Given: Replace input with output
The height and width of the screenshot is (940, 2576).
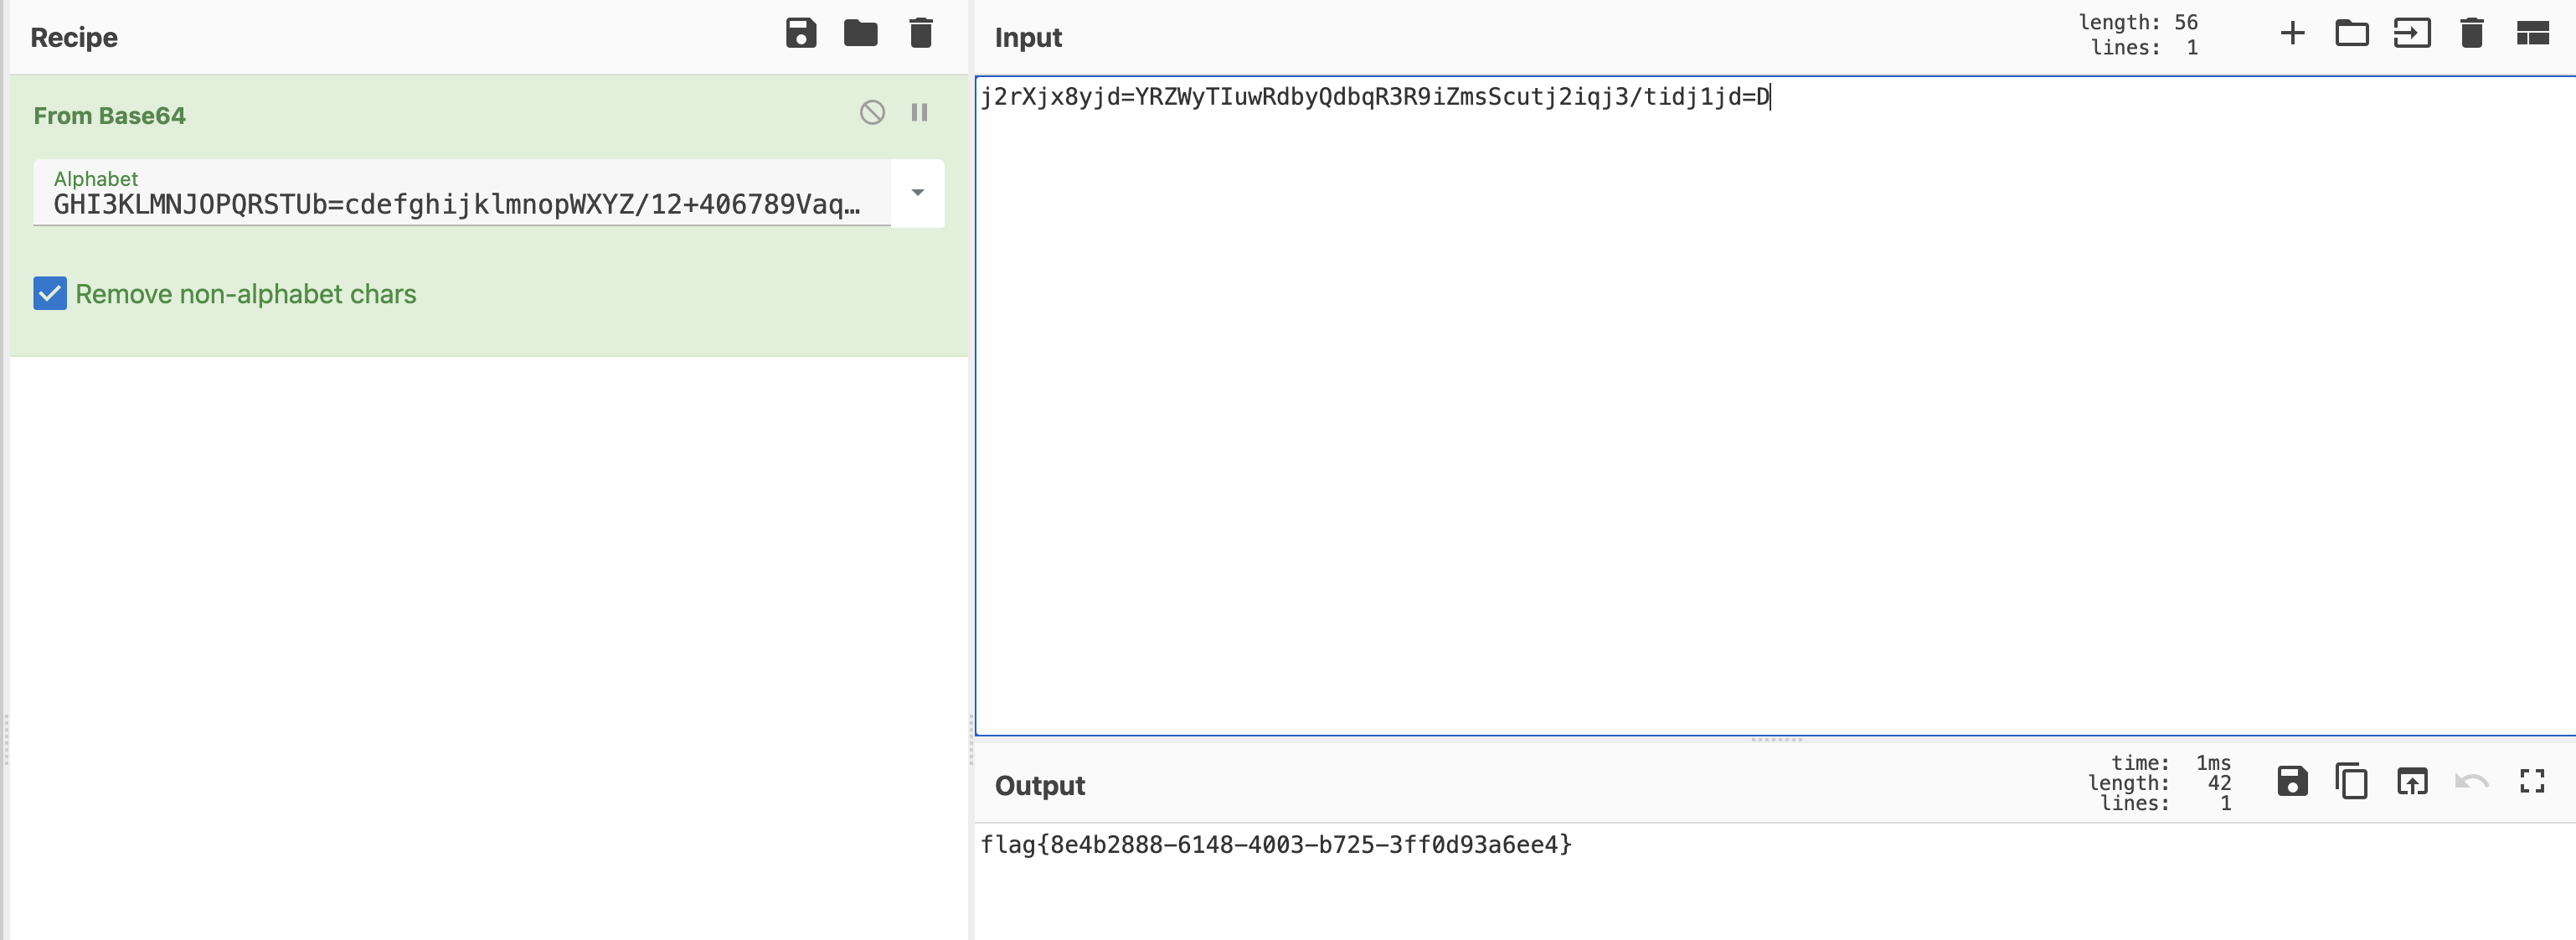Looking at the screenshot, I should 2411,781.
